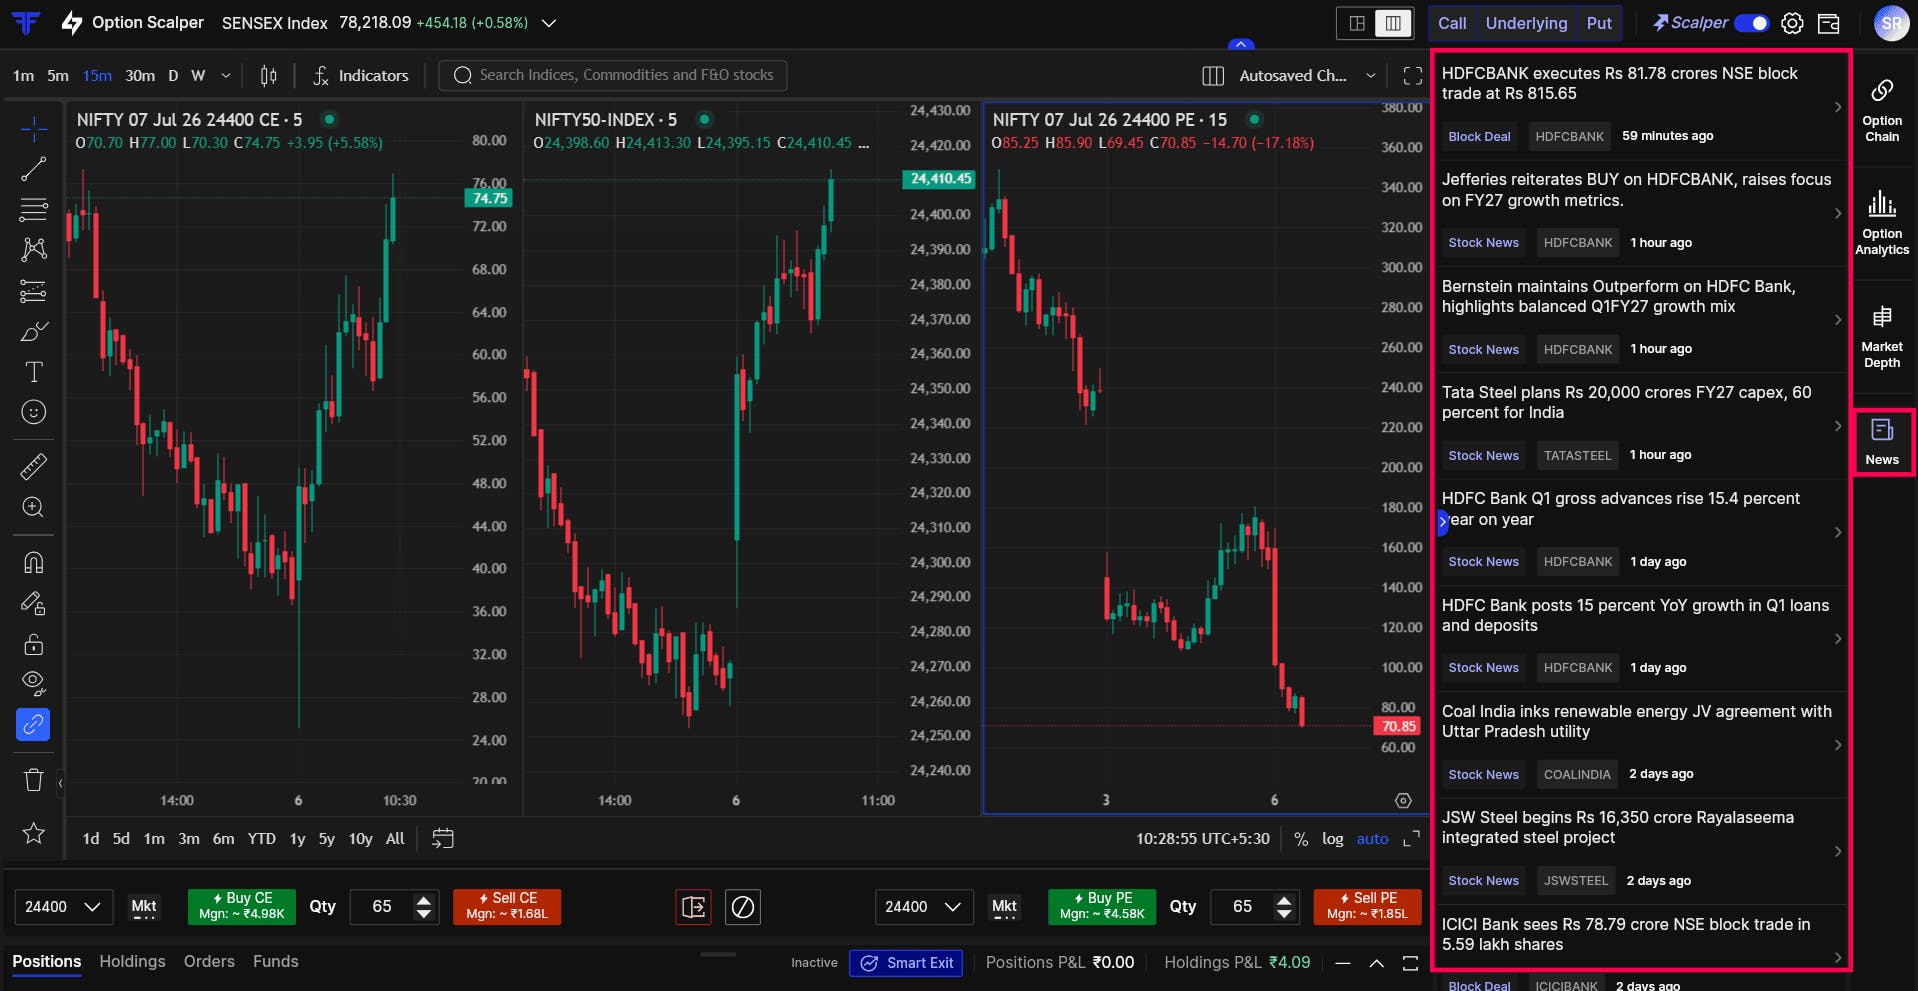1918x991 pixels.
Task: Select the crosshair cursor tool
Action: point(33,129)
